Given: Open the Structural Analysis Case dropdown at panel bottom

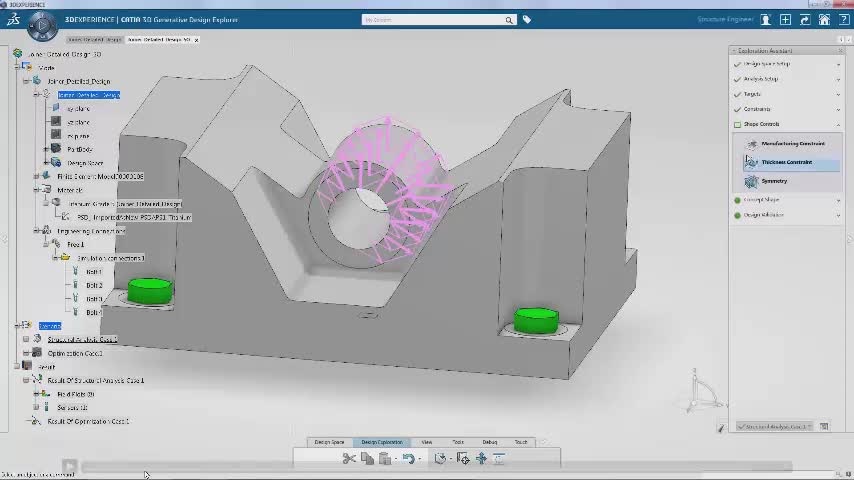Looking at the screenshot, I should coord(774,427).
